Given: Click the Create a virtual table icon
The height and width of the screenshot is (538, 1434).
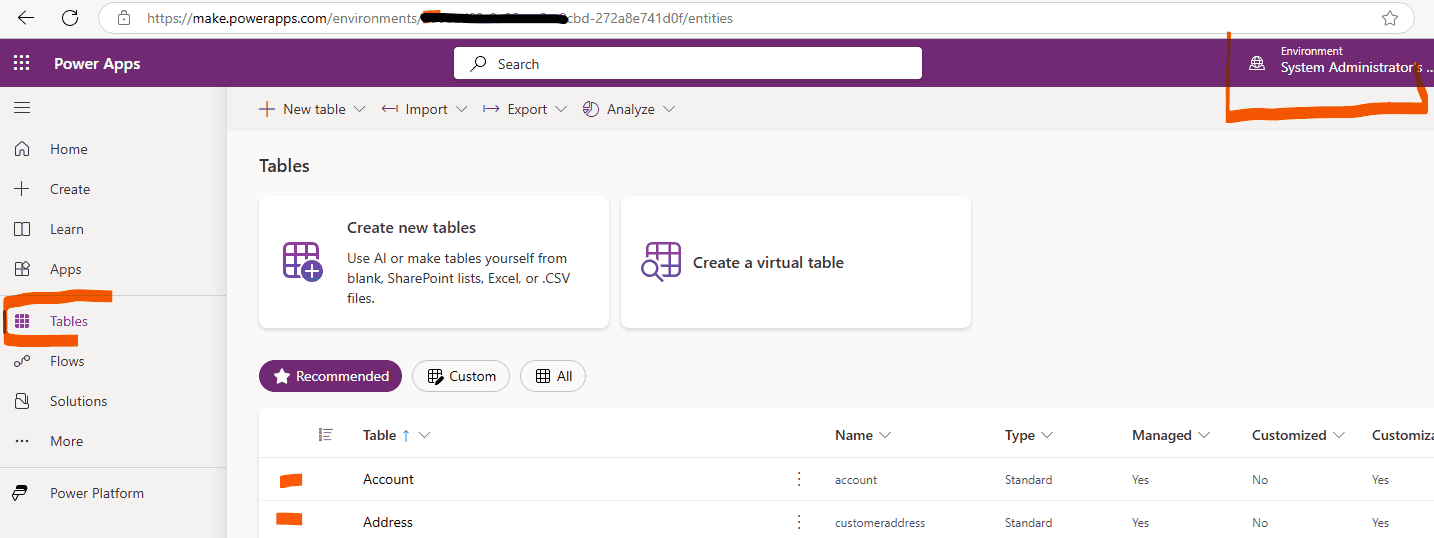Looking at the screenshot, I should 662,262.
